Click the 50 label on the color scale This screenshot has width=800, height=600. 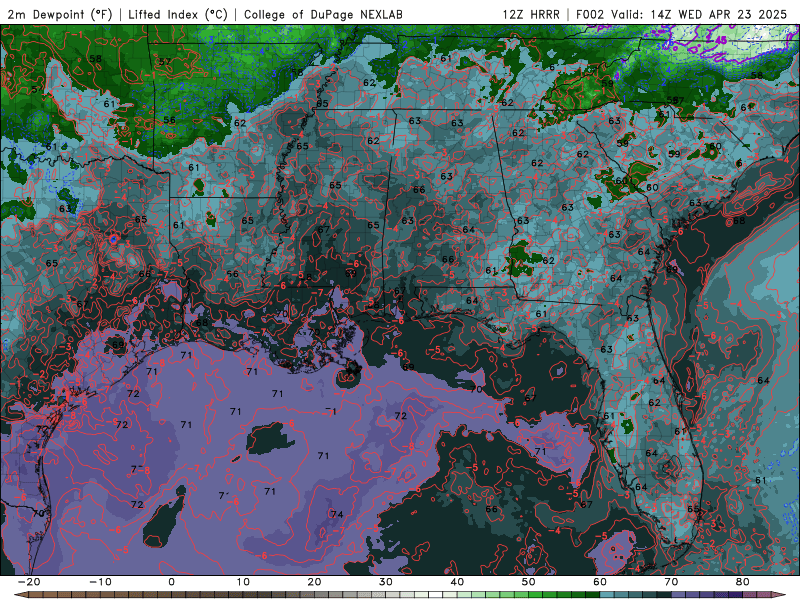pos(529,582)
